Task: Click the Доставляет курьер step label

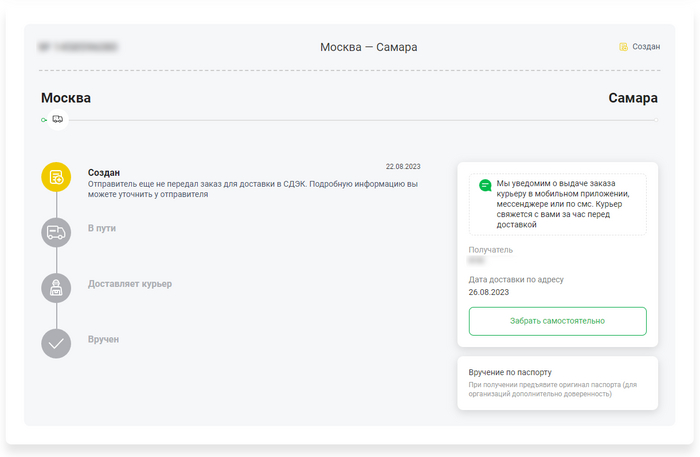Action: pyautogui.click(x=130, y=284)
